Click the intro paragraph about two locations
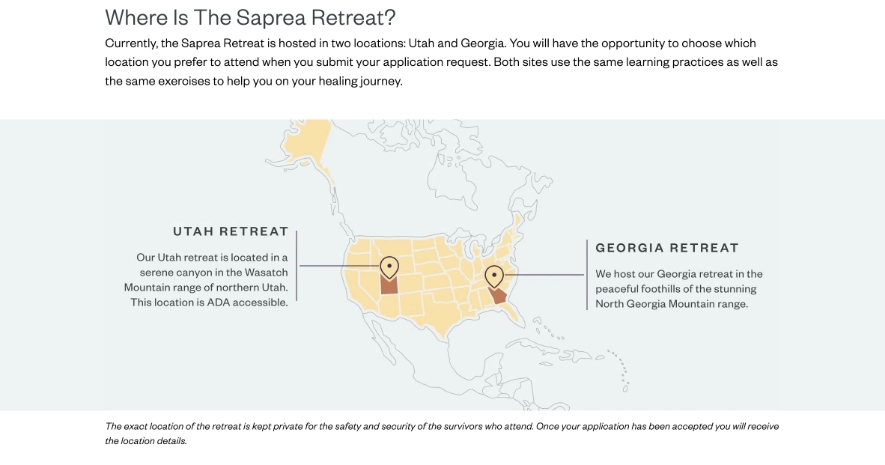 coord(441,62)
